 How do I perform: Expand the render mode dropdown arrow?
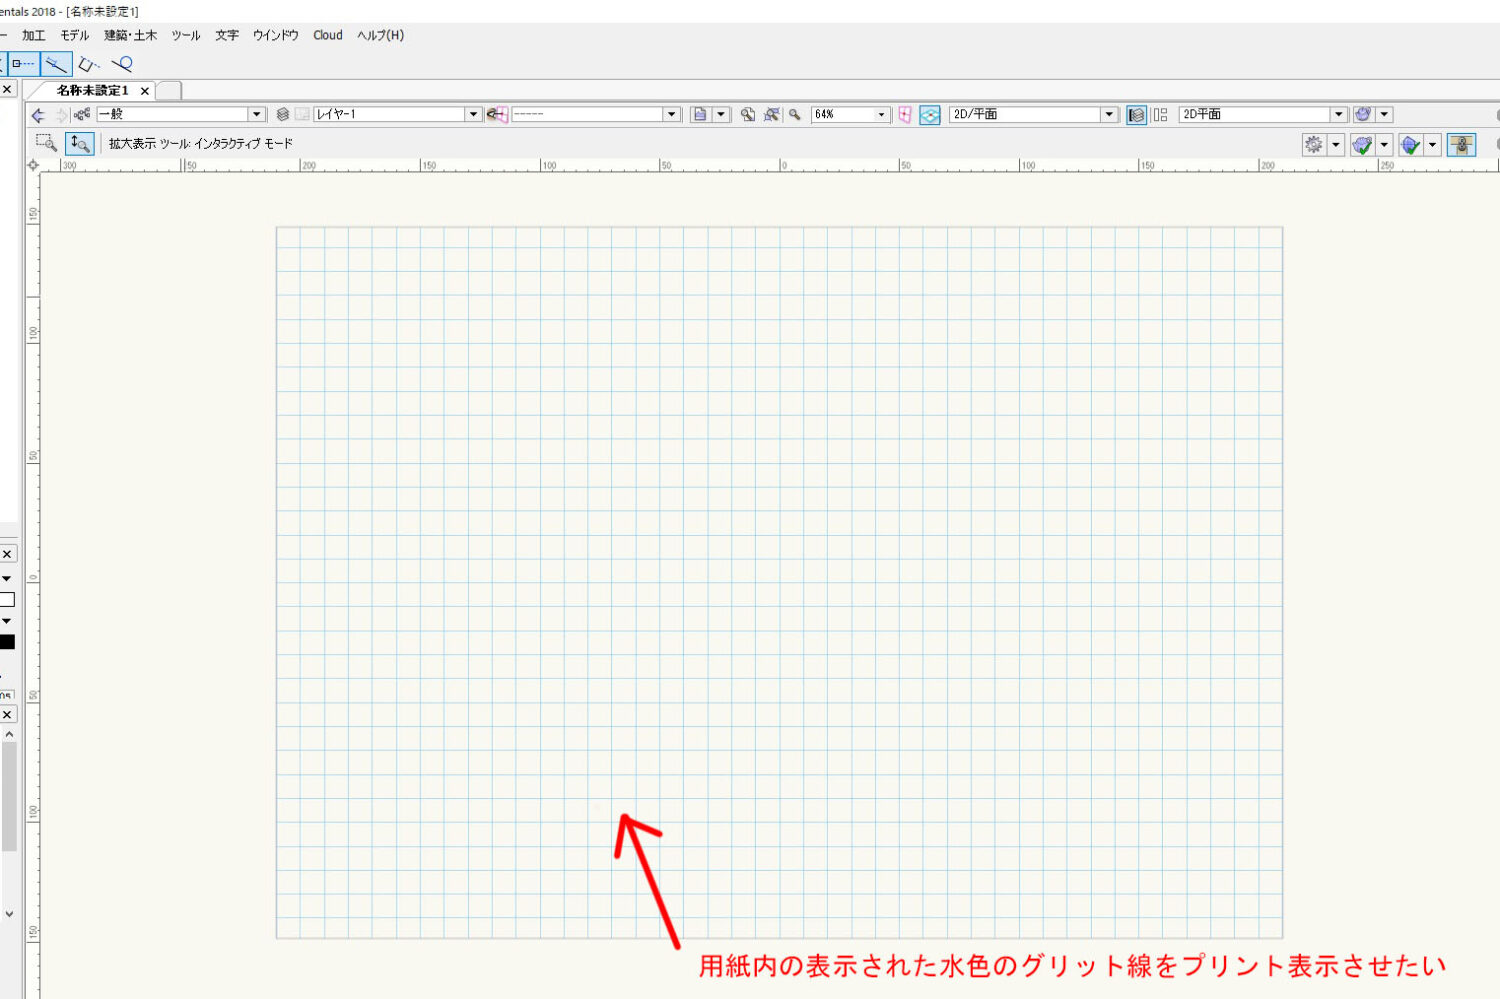tap(1385, 115)
